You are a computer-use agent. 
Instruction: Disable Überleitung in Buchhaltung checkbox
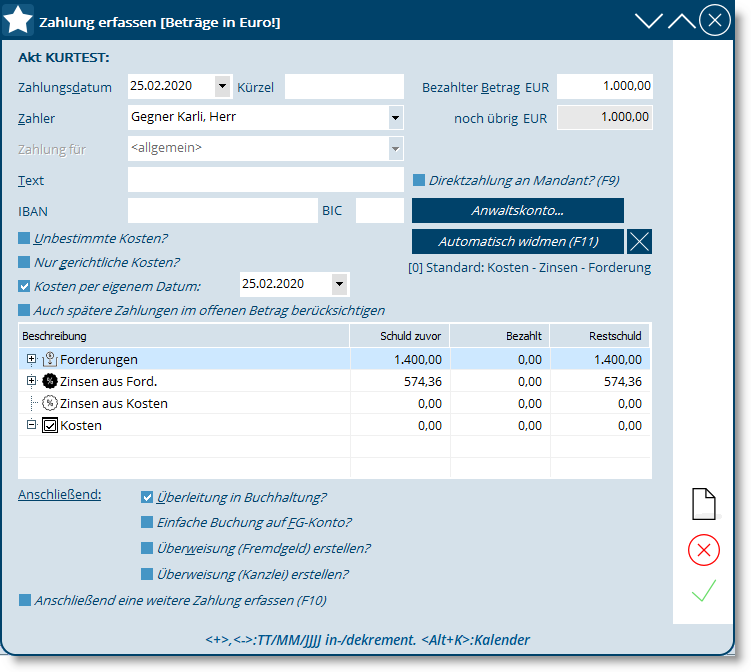[147, 497]
